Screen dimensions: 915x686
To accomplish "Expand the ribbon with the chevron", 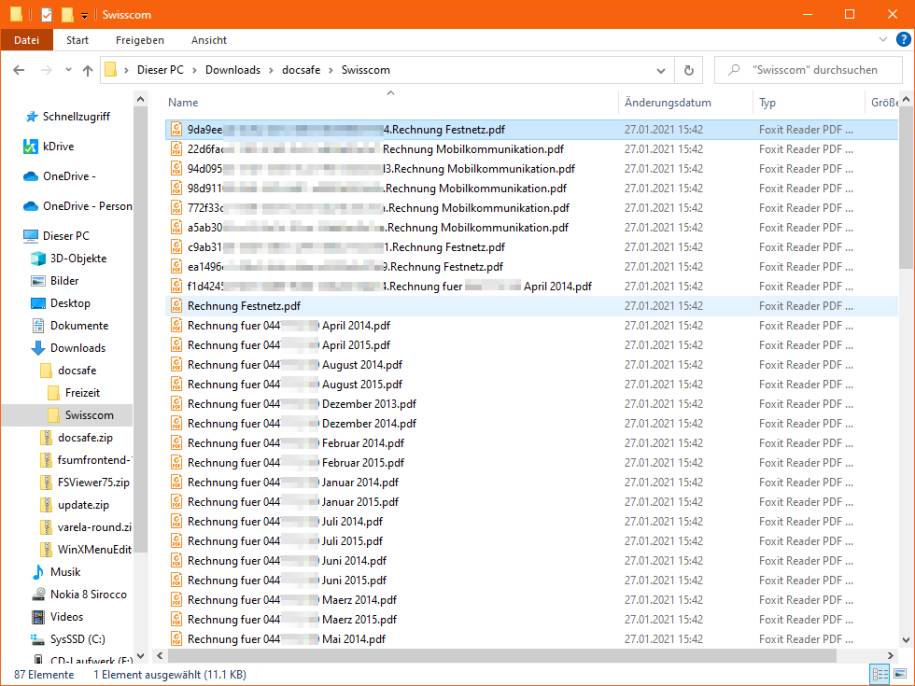I will click(883, 40).
